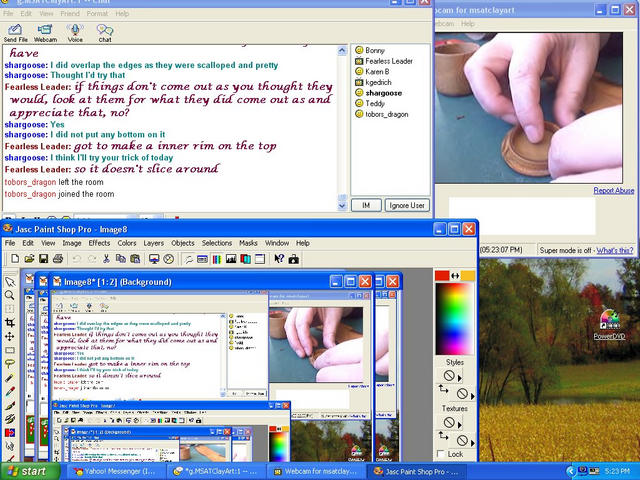Image resolution: width=640 pixels, height=480 pixels.
Task: Select the Zoom magnifier tool
Action: point(10,295)
